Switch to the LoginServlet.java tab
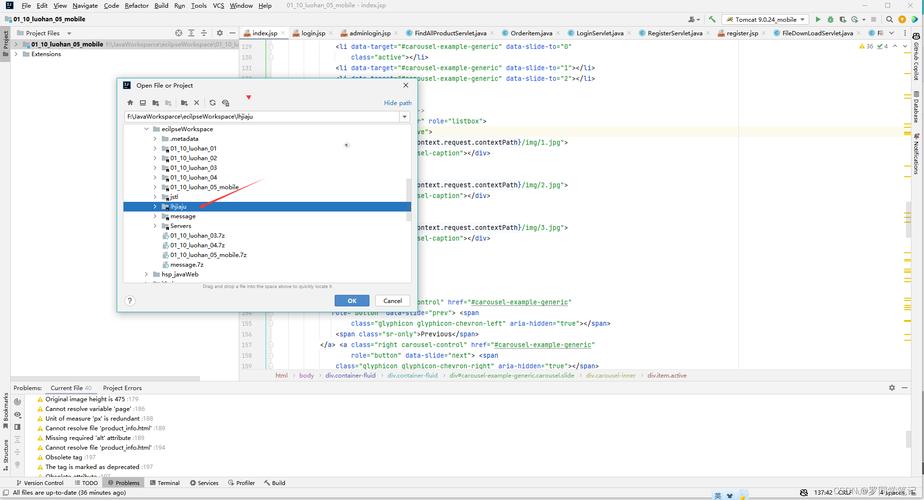The image size is (924, 500). point(599,33)
